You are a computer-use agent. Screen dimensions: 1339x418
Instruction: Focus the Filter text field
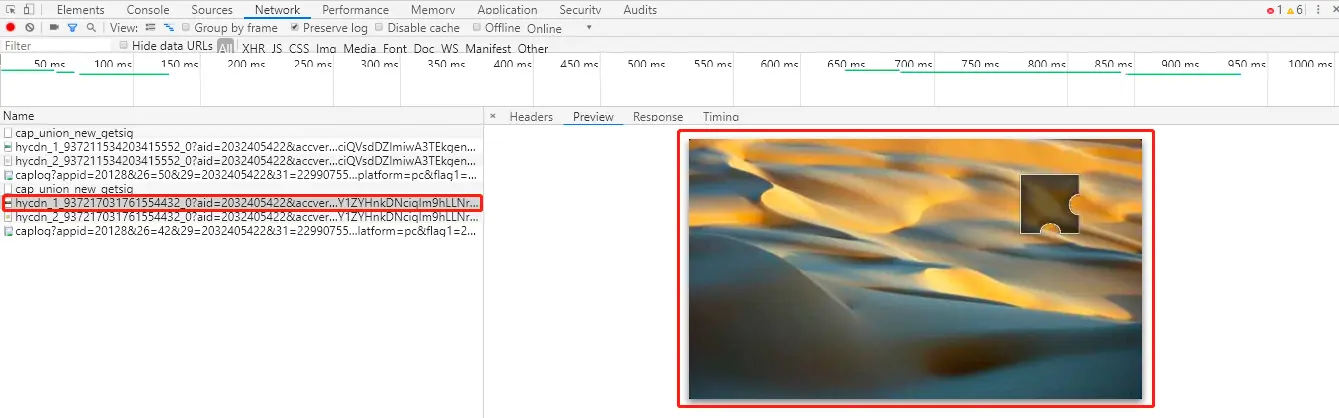(x=57, y=46)
